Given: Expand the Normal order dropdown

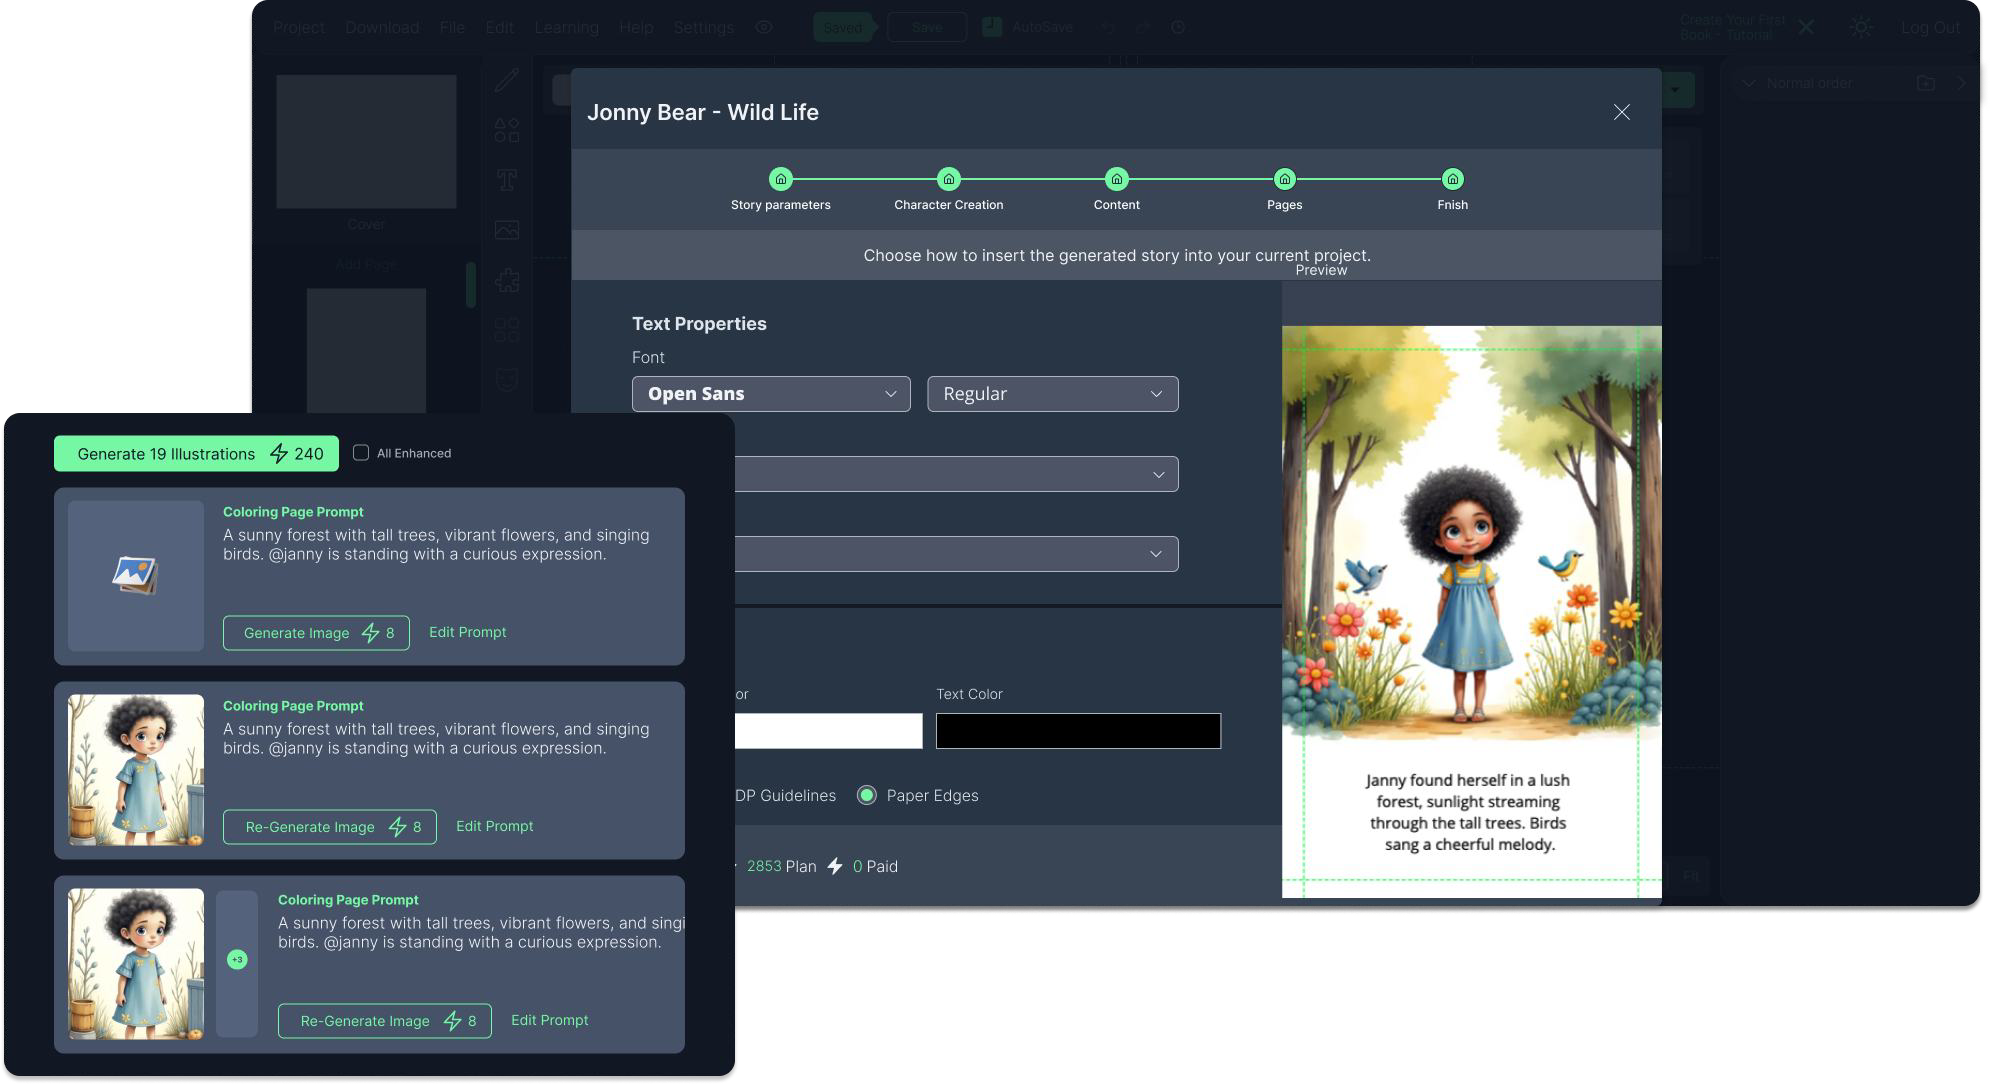Looking at the screenshot, I should 1748,83.
